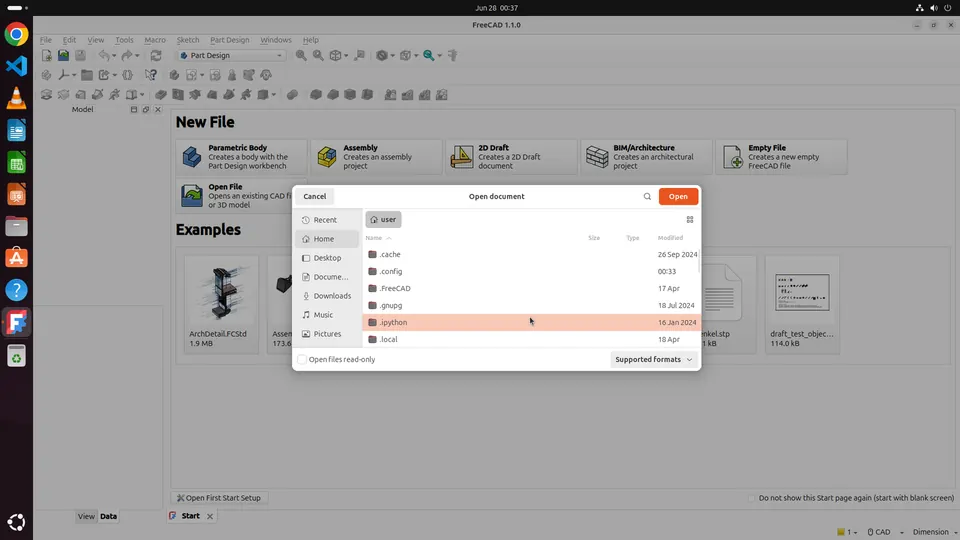The height and width of the screenshot is (540, 960).
Task: Click the Open File icon on Start page
Action: (x=192, y=196)
